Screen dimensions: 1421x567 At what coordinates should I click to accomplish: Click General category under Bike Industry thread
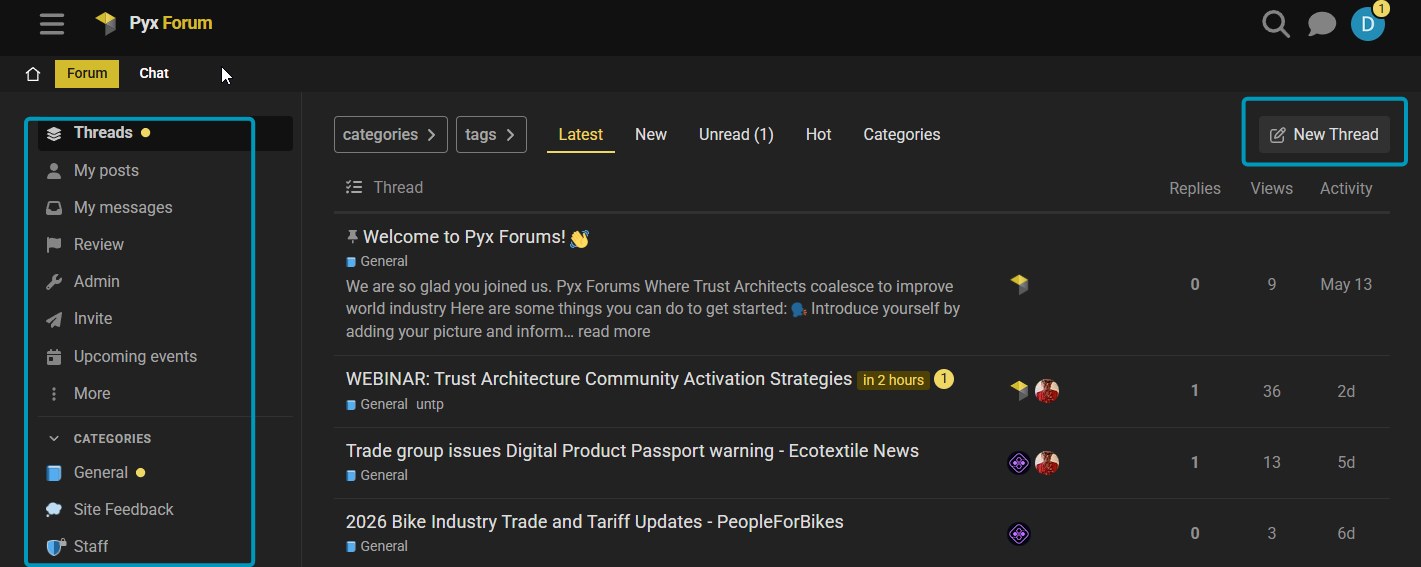pos(377,546)
